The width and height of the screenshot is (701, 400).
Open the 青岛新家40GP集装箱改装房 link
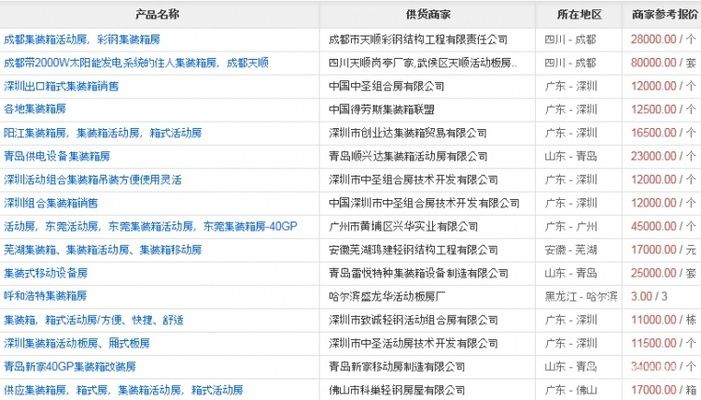pyautogui.click(x=70, y=366)
